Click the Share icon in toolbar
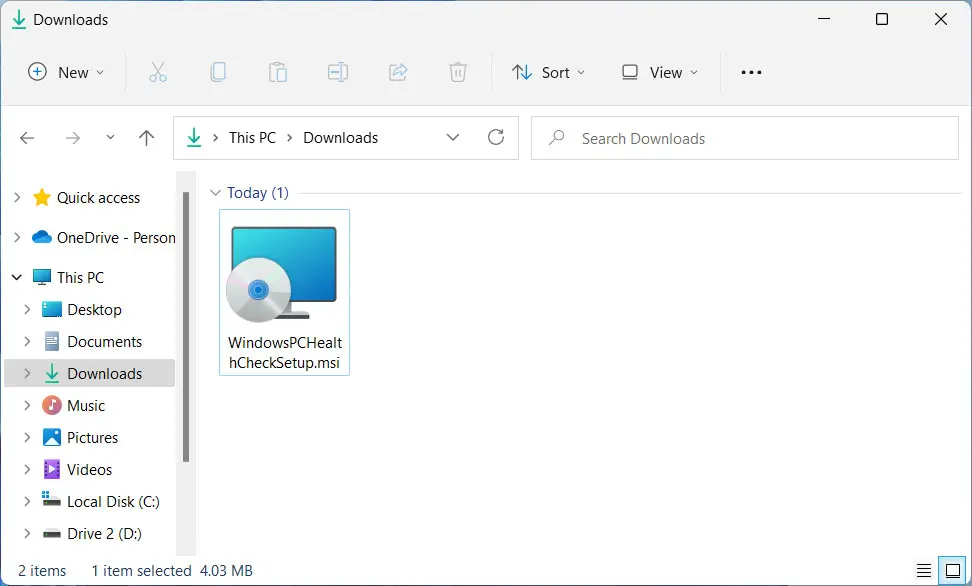This screenshot has height=586, width=972. (398, 73)
